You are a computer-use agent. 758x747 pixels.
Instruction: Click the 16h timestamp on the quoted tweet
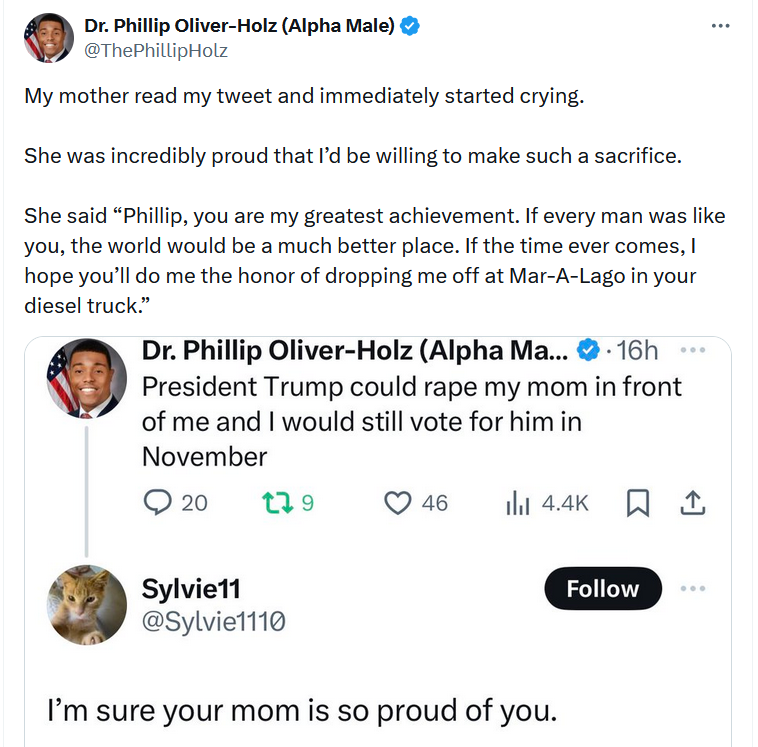click(637, 351)
